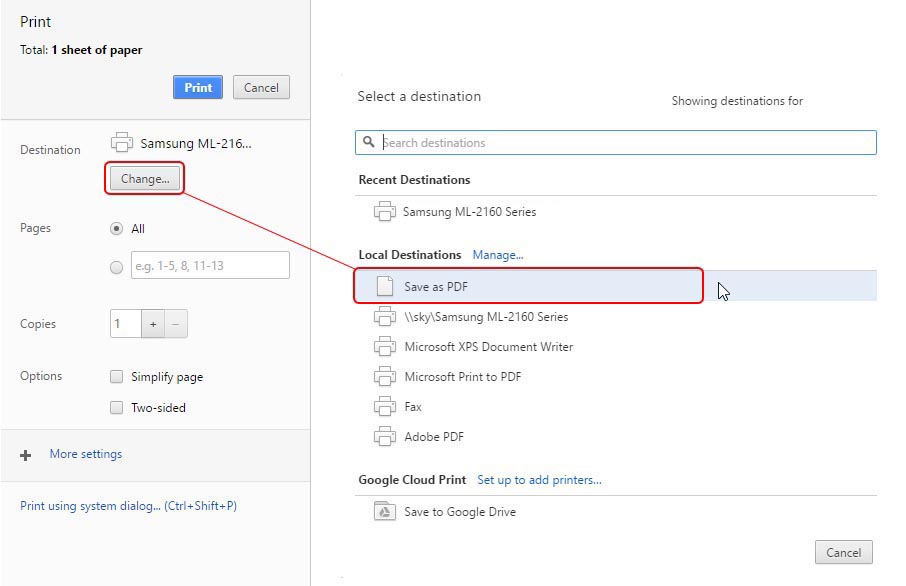Click the magnifier icon in the search box
This screenshot has height=586, width=906.
369,143
